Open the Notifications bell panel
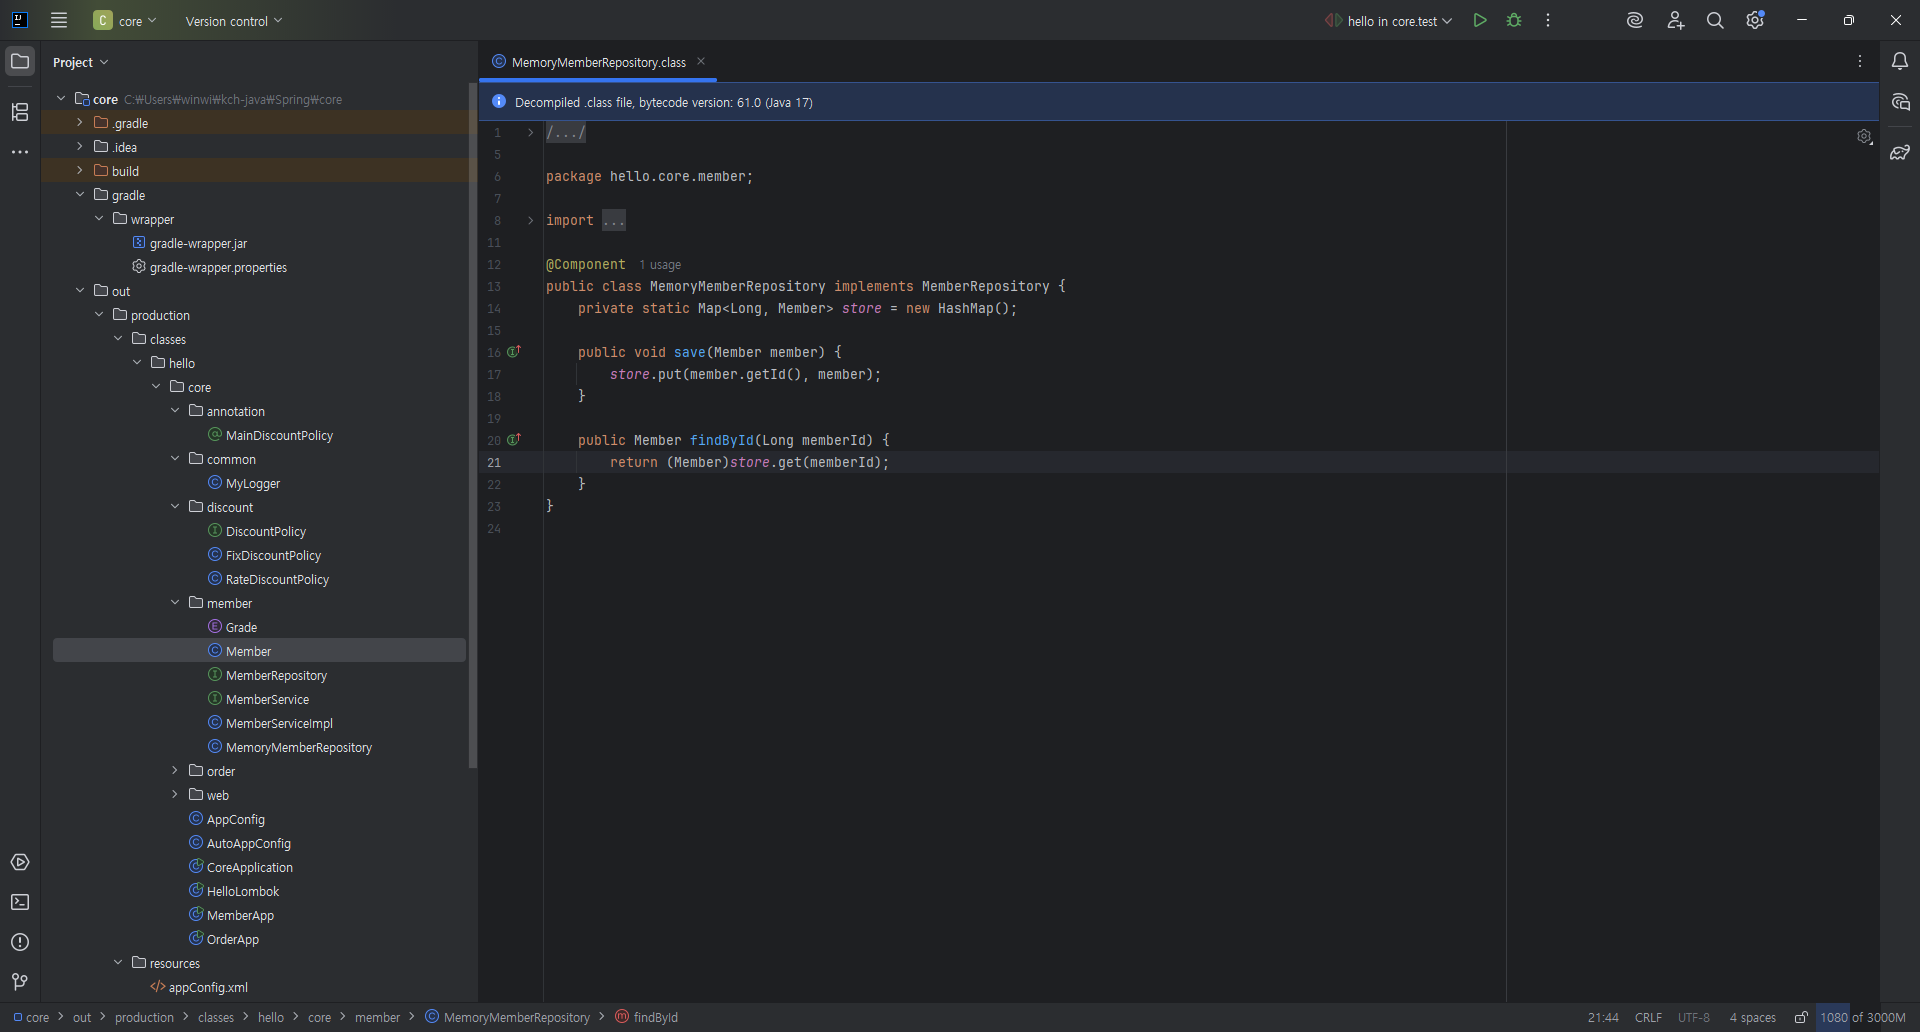The height and width of the screenshot is (1032, 1920). click(1900, 62)
